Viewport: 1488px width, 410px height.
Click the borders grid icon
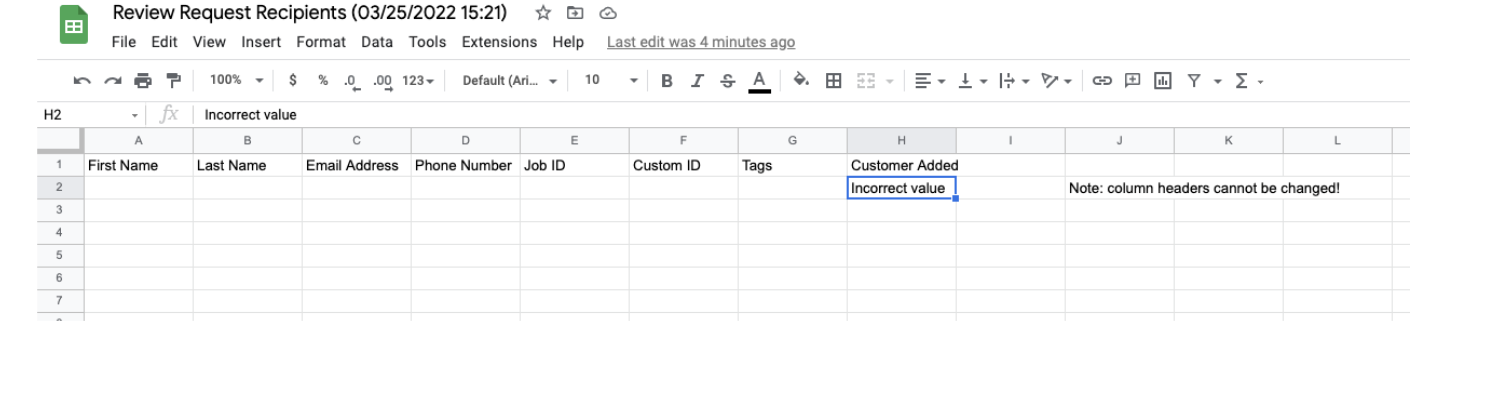833,81
